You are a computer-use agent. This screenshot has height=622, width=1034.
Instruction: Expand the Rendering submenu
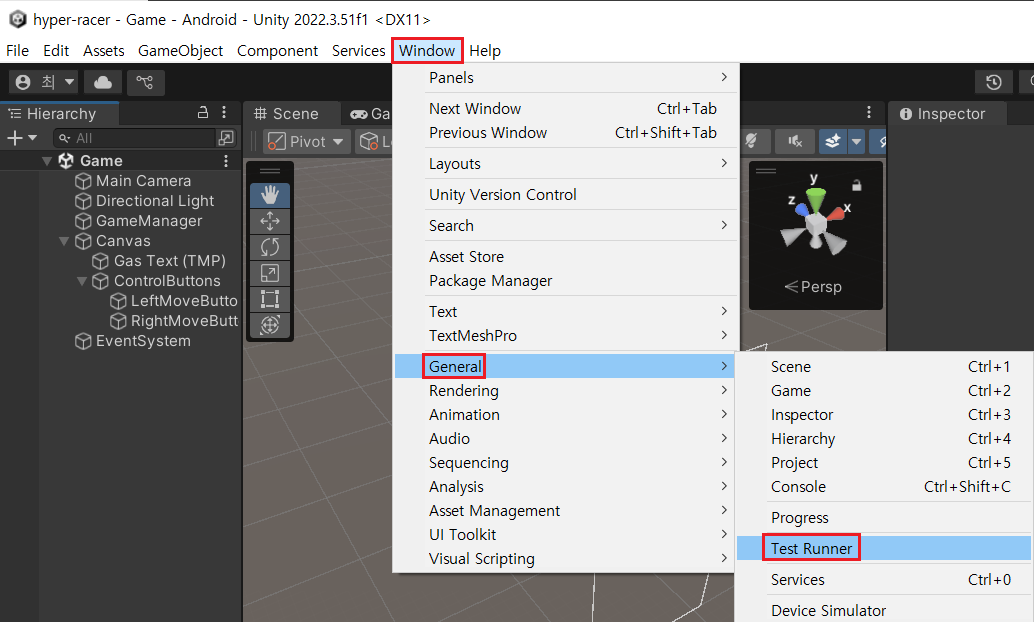(566, 390)
